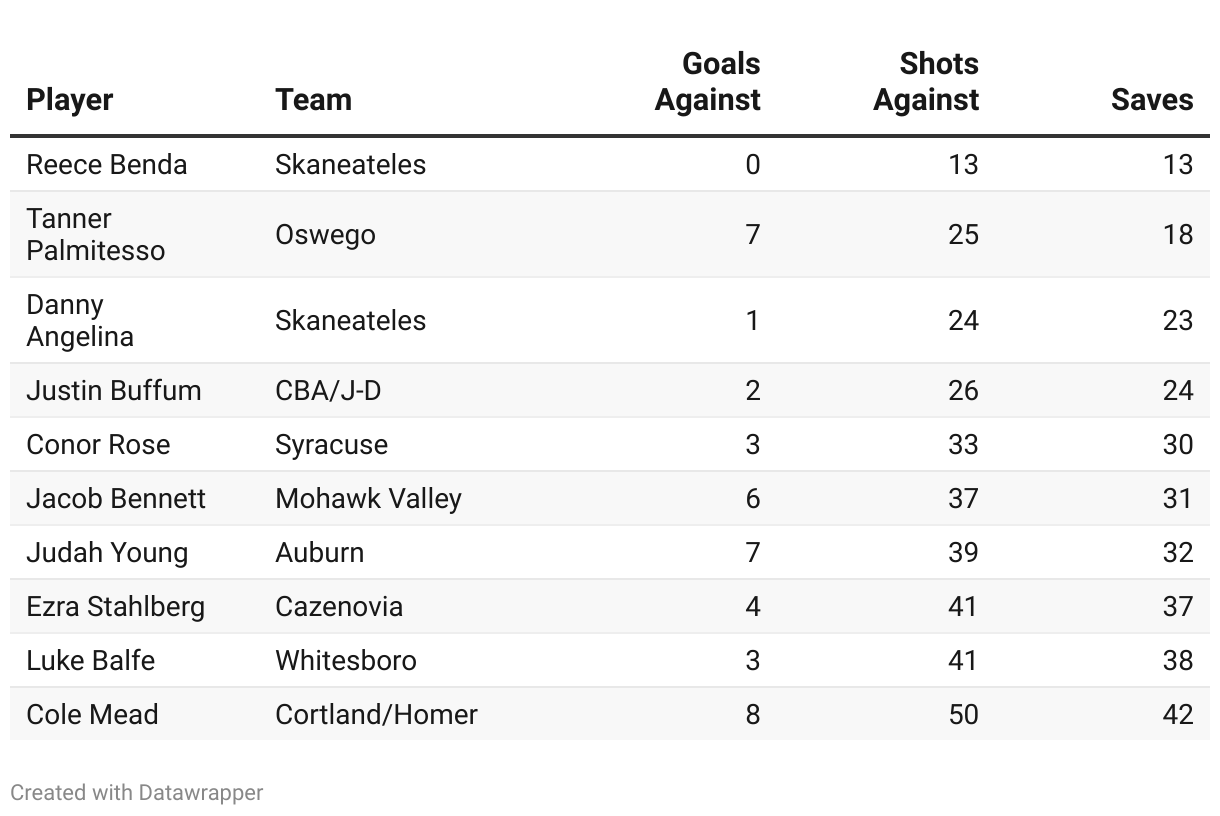Select Cole Mead's saves value 42

pyautogui.click(x=1177, y=714)
